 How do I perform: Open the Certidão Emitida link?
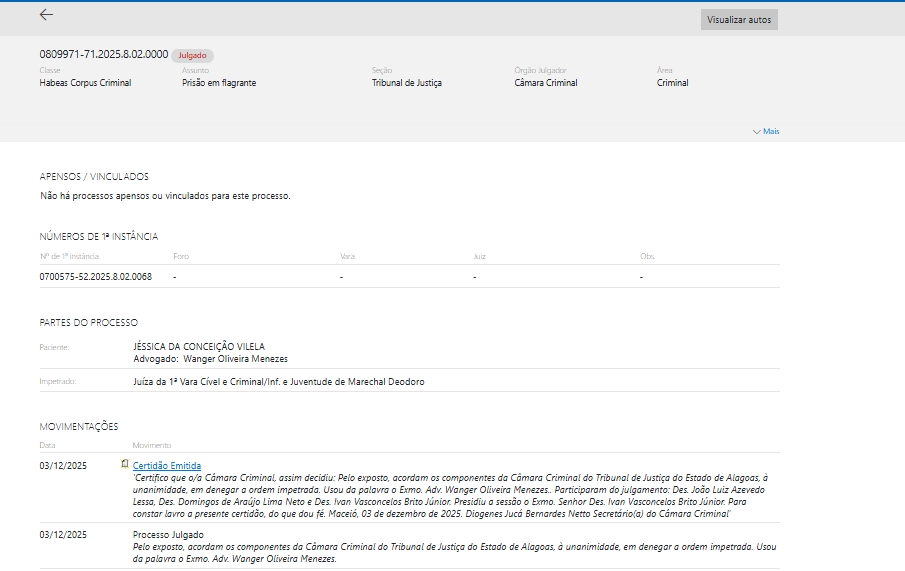(x=167, y=465)
